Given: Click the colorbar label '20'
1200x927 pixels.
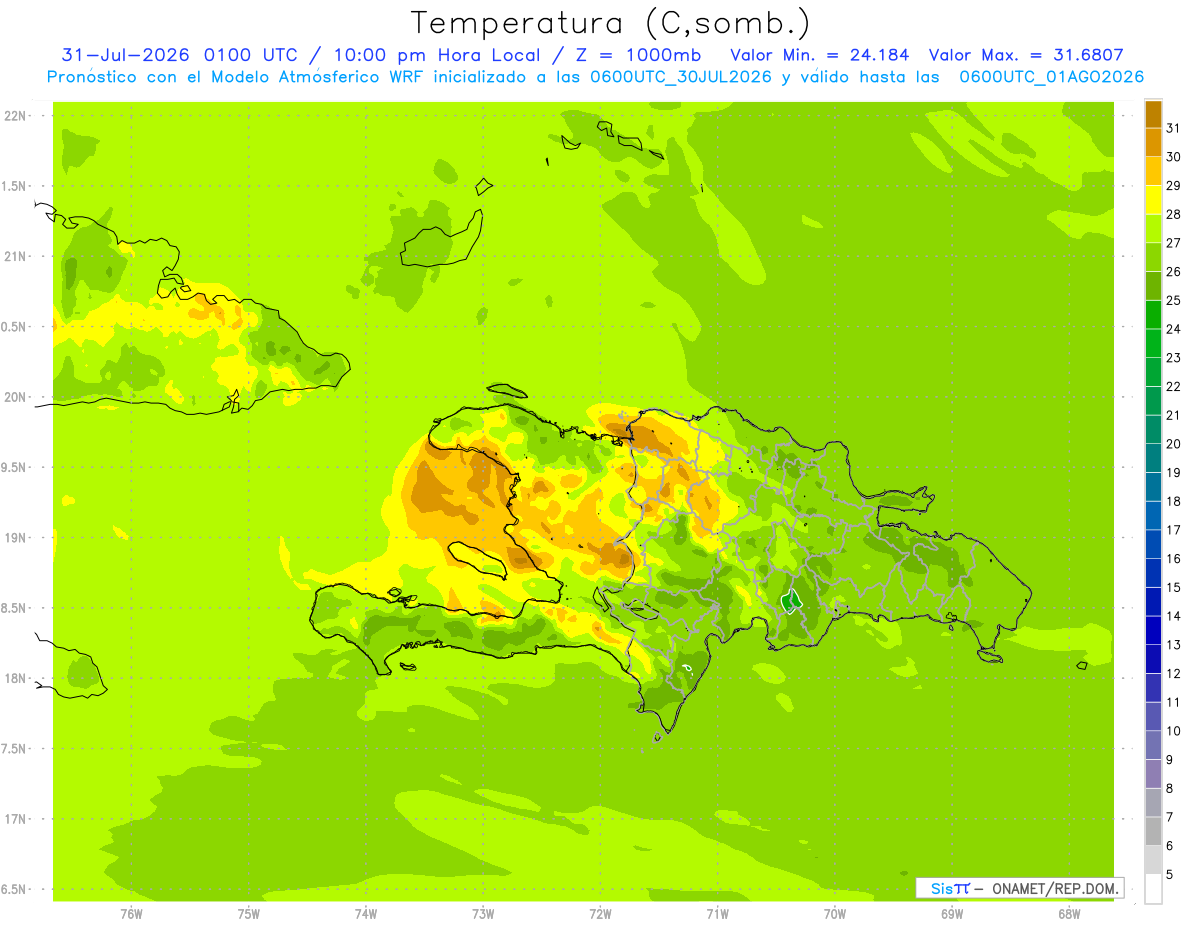Looking at the screenshot, I should [x=1174, y=444].
